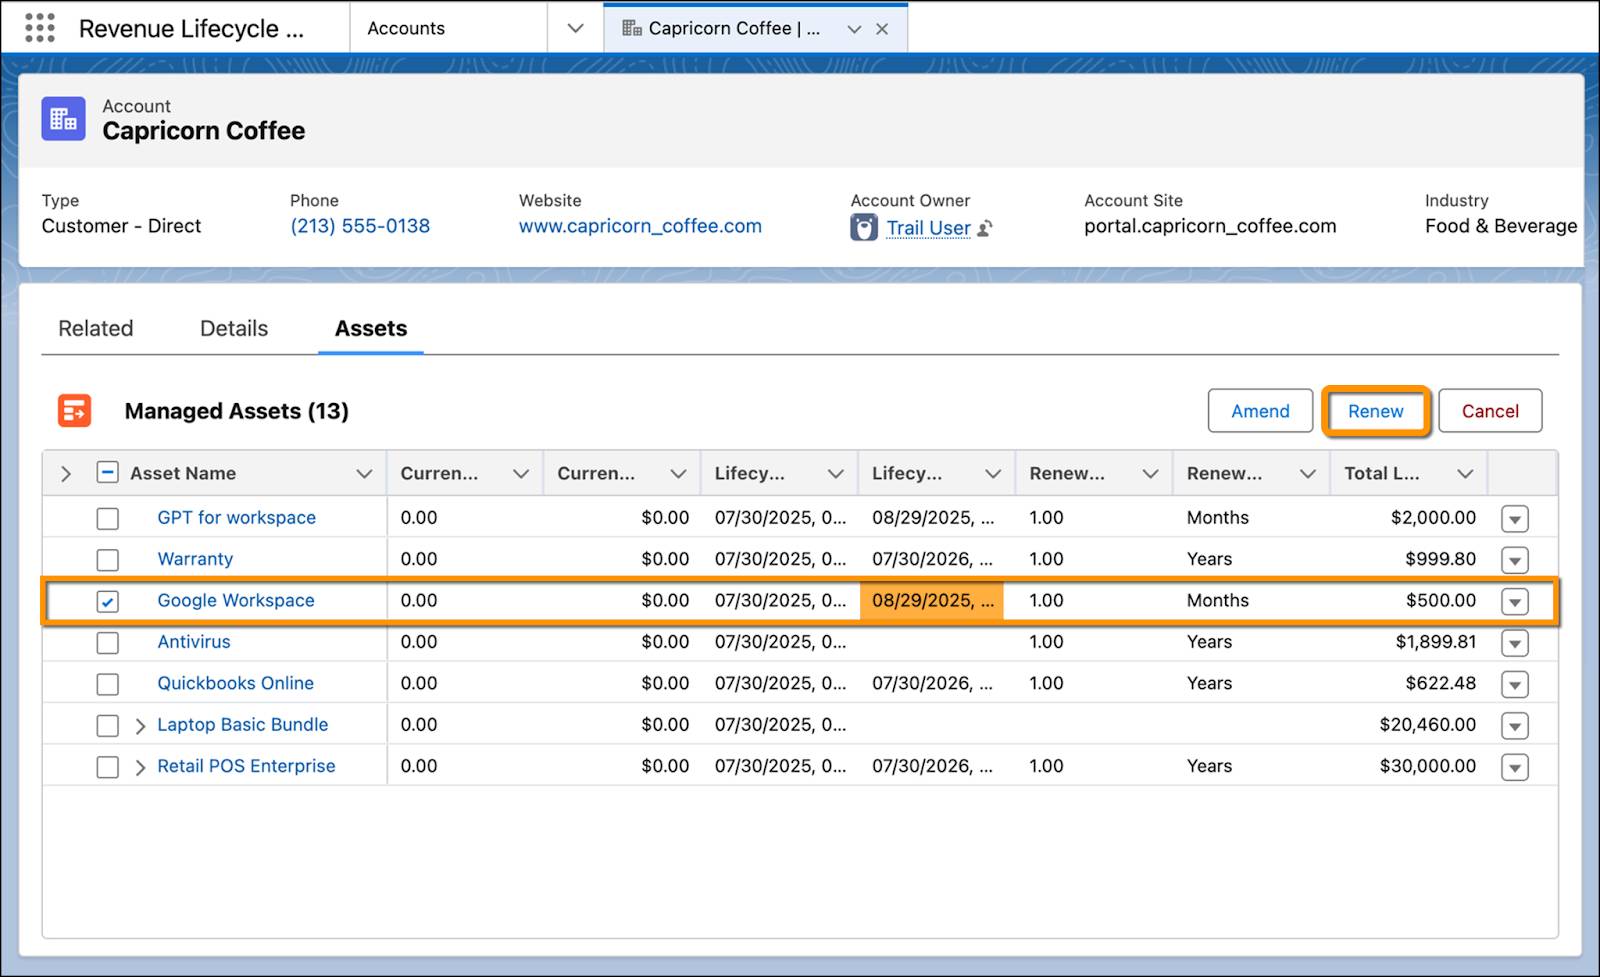Toggle the select-all checkbox in header
The width and height of the screenshot is (1600, 977).
pos(107,472)
